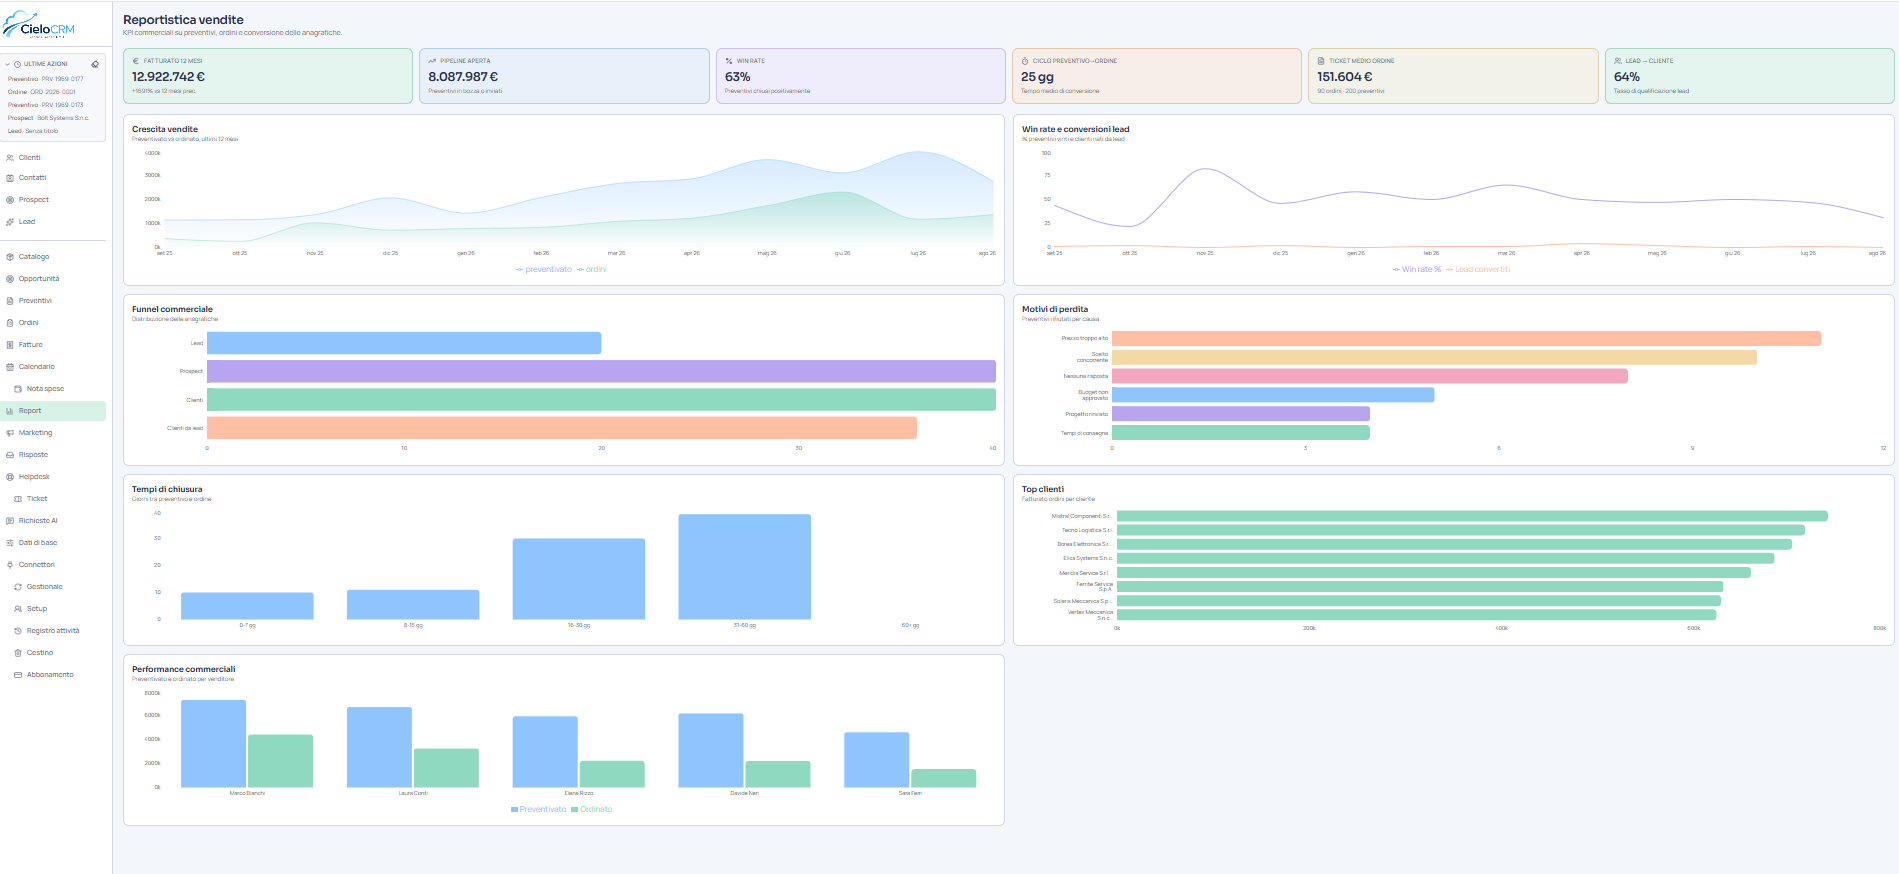This screenshot has height=874, width=1899.
Task: Toggle the Preventivato legend in Performance commerciali
Action: point(539,809)
